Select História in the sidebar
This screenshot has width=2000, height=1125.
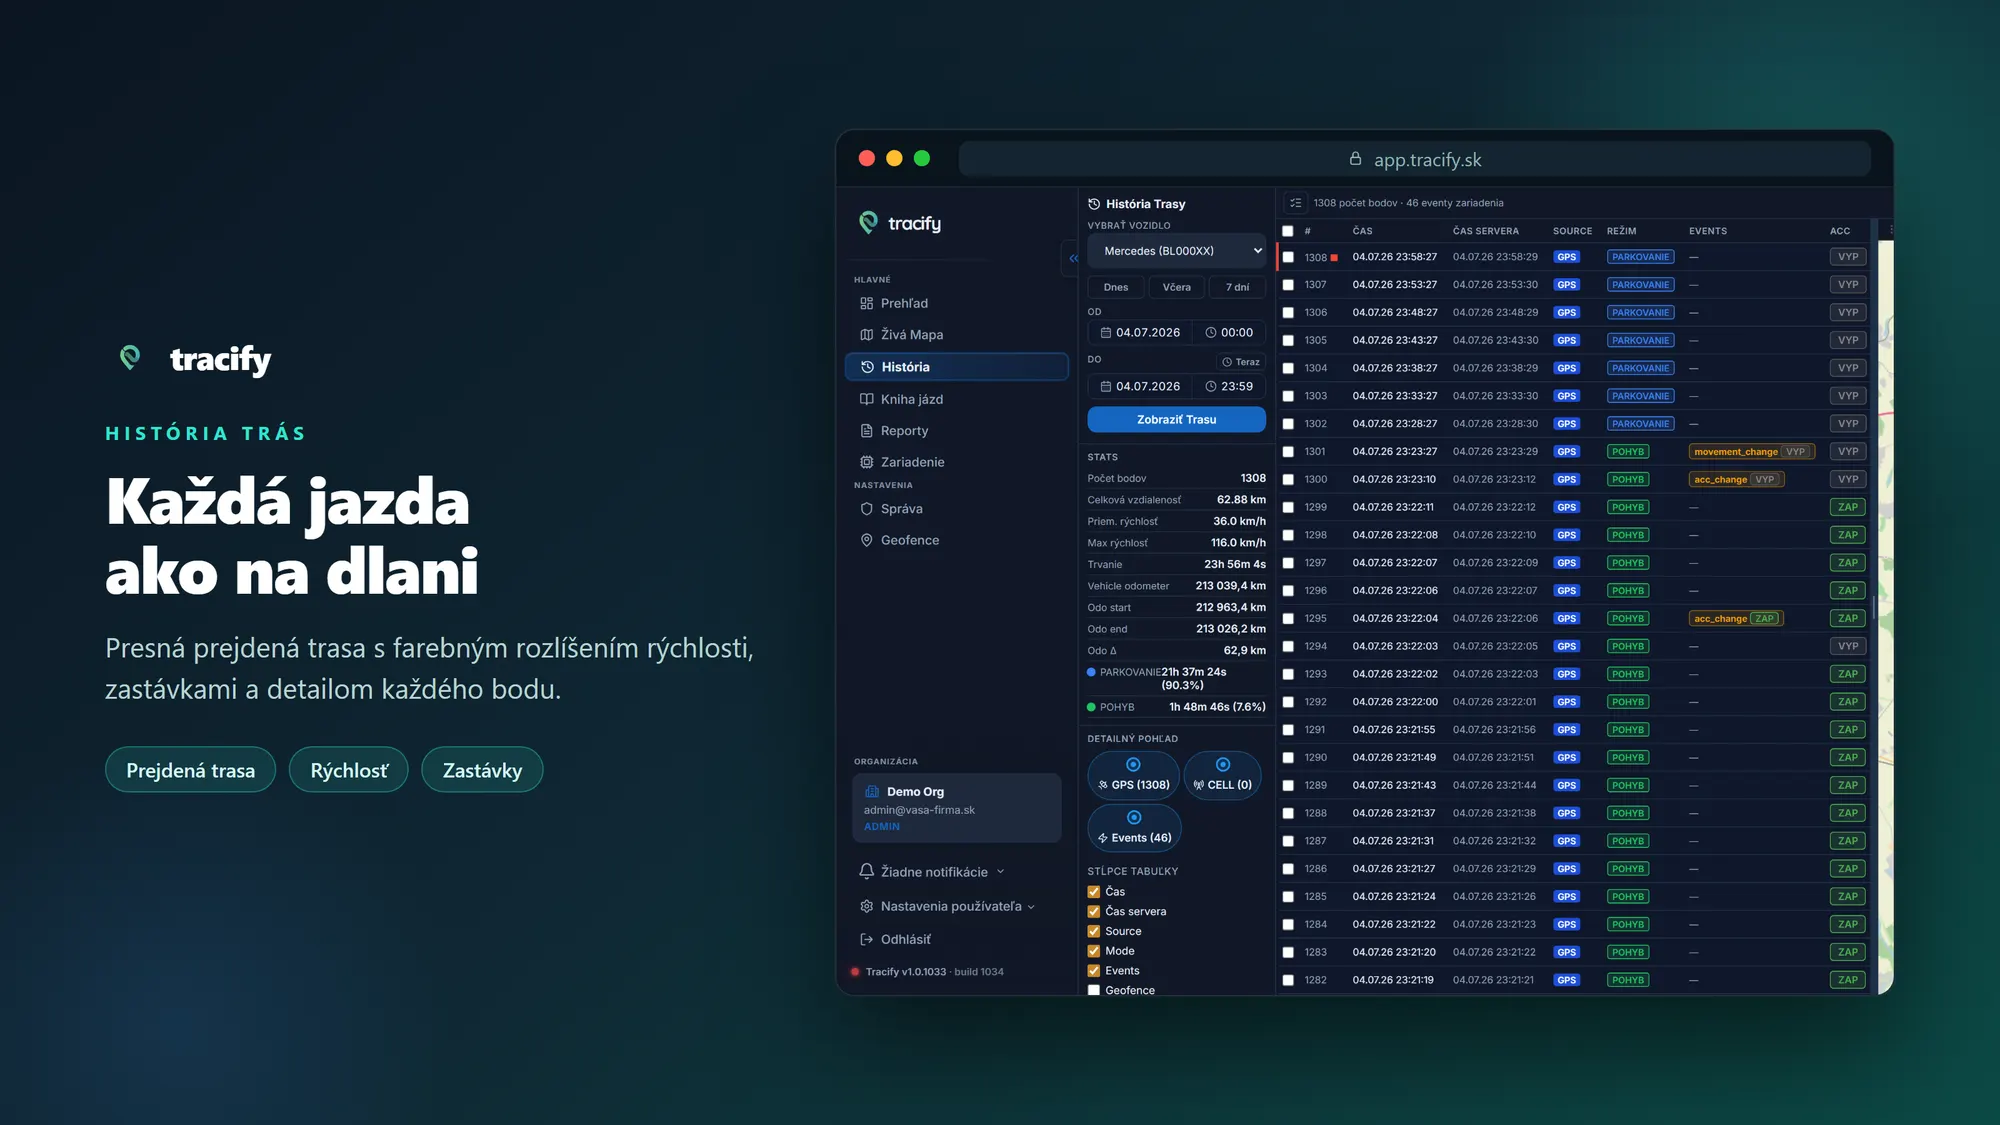[957, 367]
